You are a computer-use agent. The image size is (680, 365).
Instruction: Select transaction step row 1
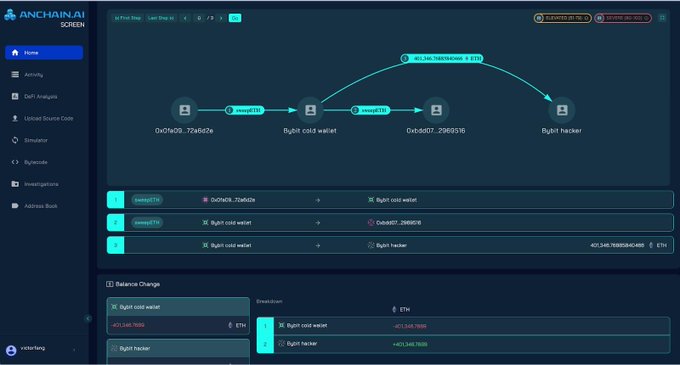(390, 200)
